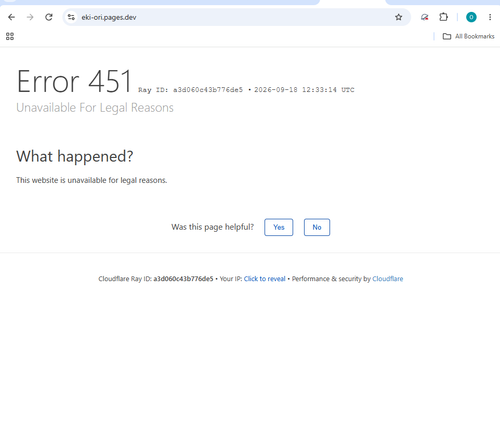This screenshot has height=437, width=500.
Task: Reload the current page
Action: tap(49, 17)
